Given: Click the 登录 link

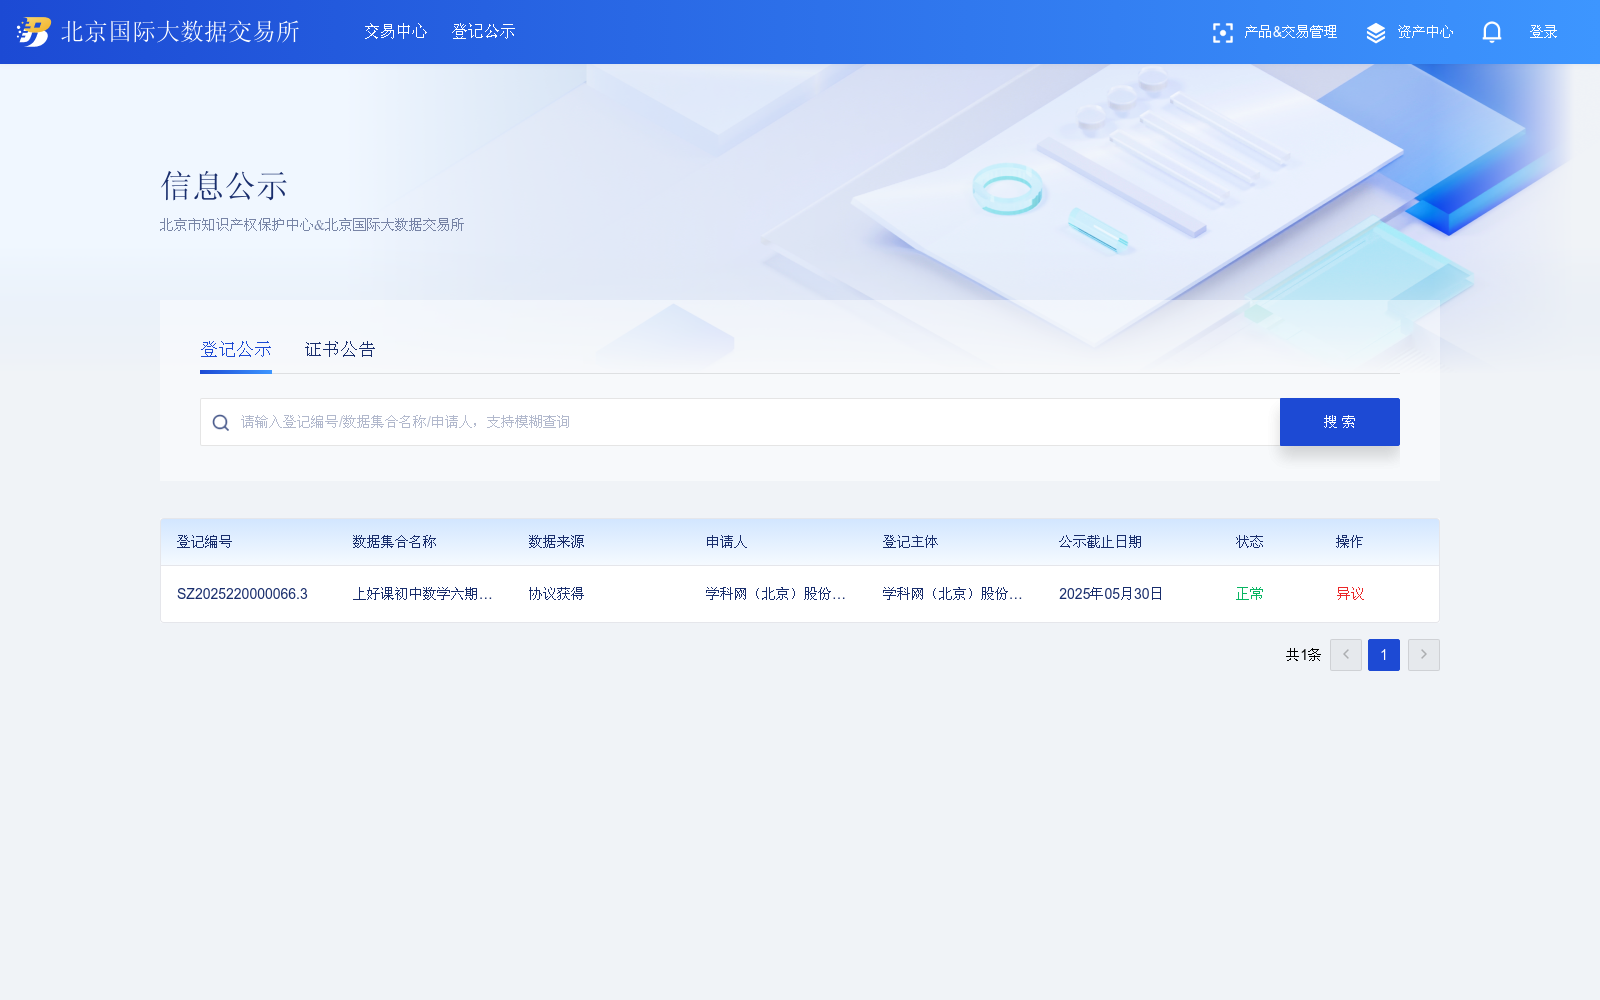Looking at the screenshot, I should [1544, 32].
